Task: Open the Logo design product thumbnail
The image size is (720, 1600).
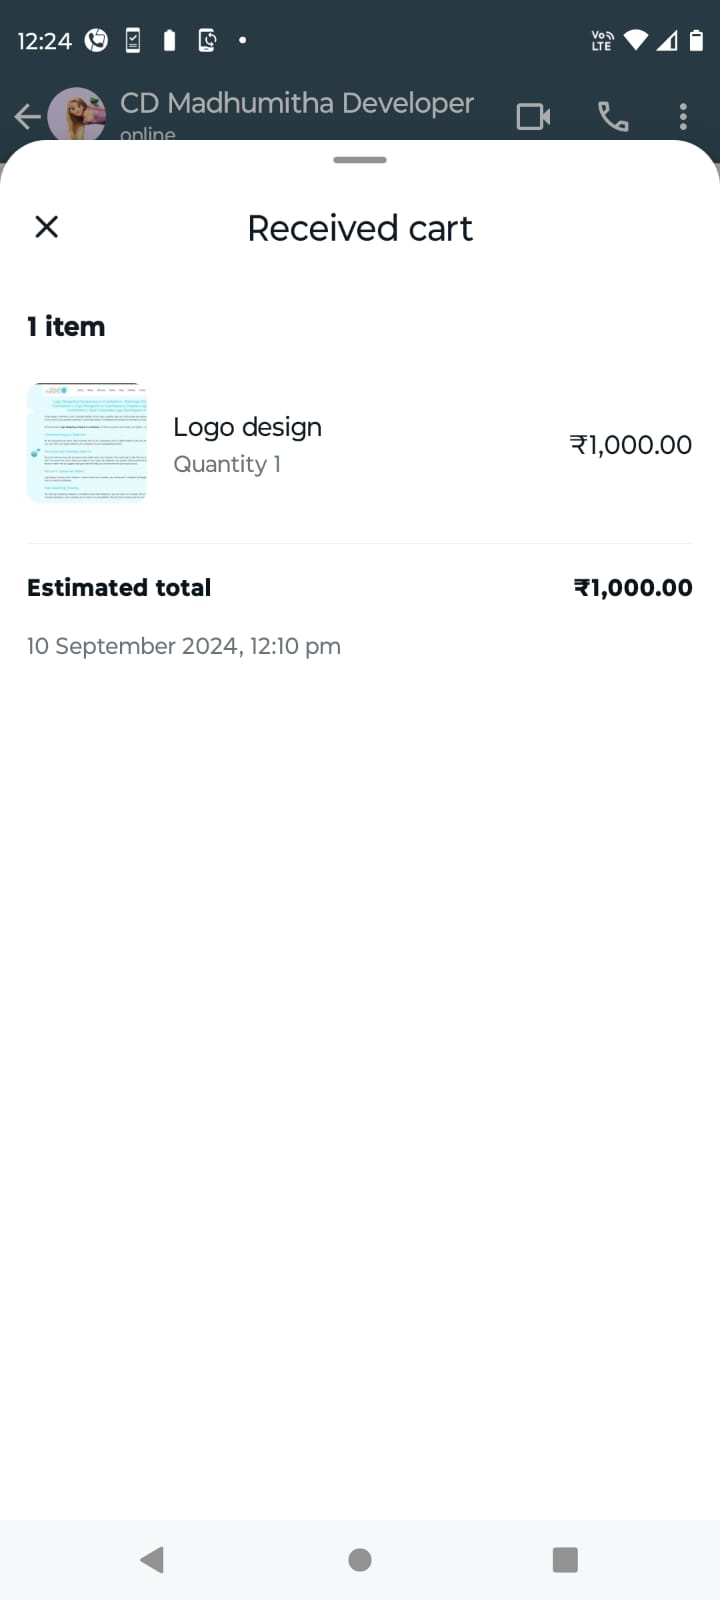Action: pos(87,443)
